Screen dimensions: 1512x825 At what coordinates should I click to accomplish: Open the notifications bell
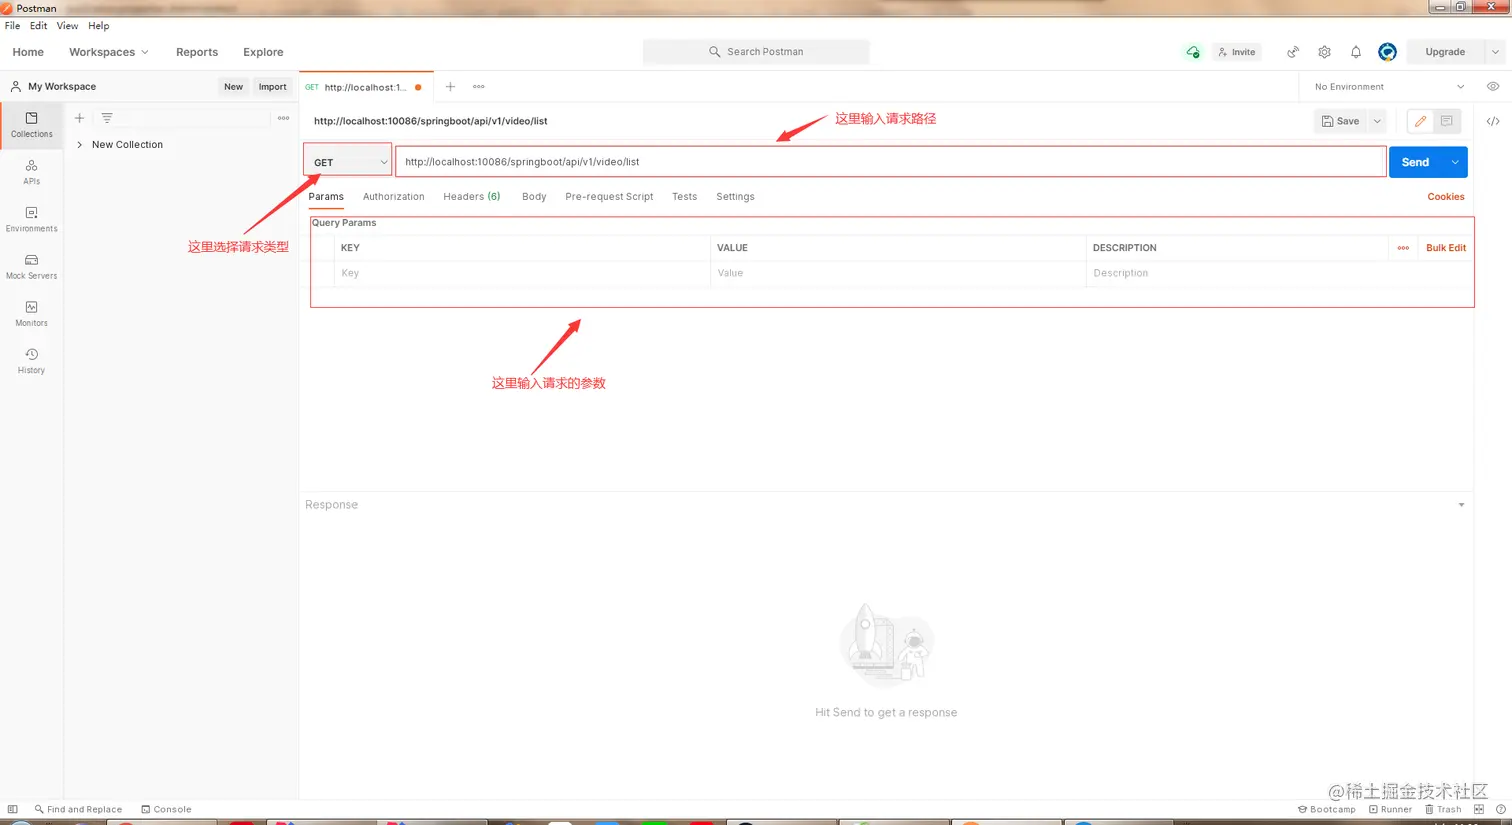1356,52
